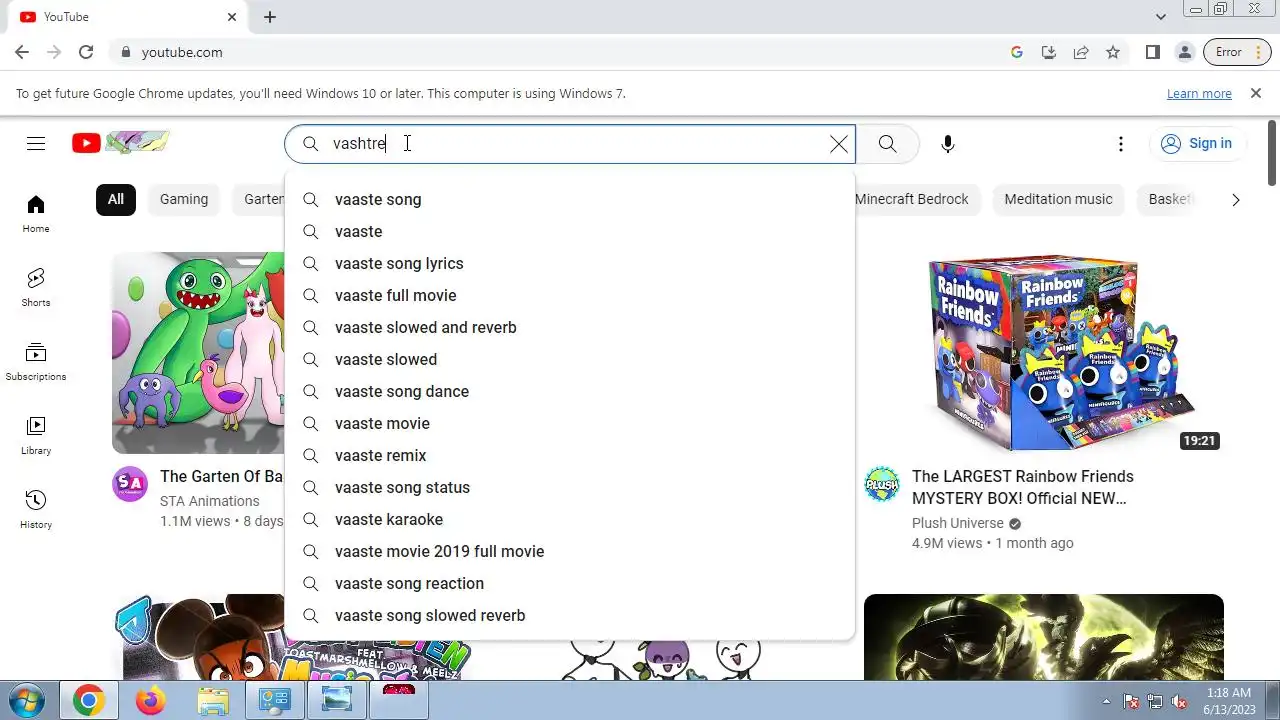
Task: Open the Garten of Banban video thumbnail
Action: (x=198, y=353)
